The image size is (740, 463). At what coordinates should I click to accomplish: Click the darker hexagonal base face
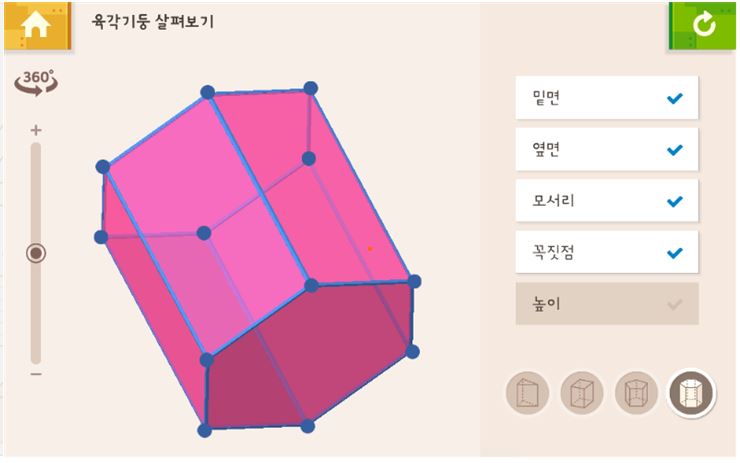click(x=309, y=356)
